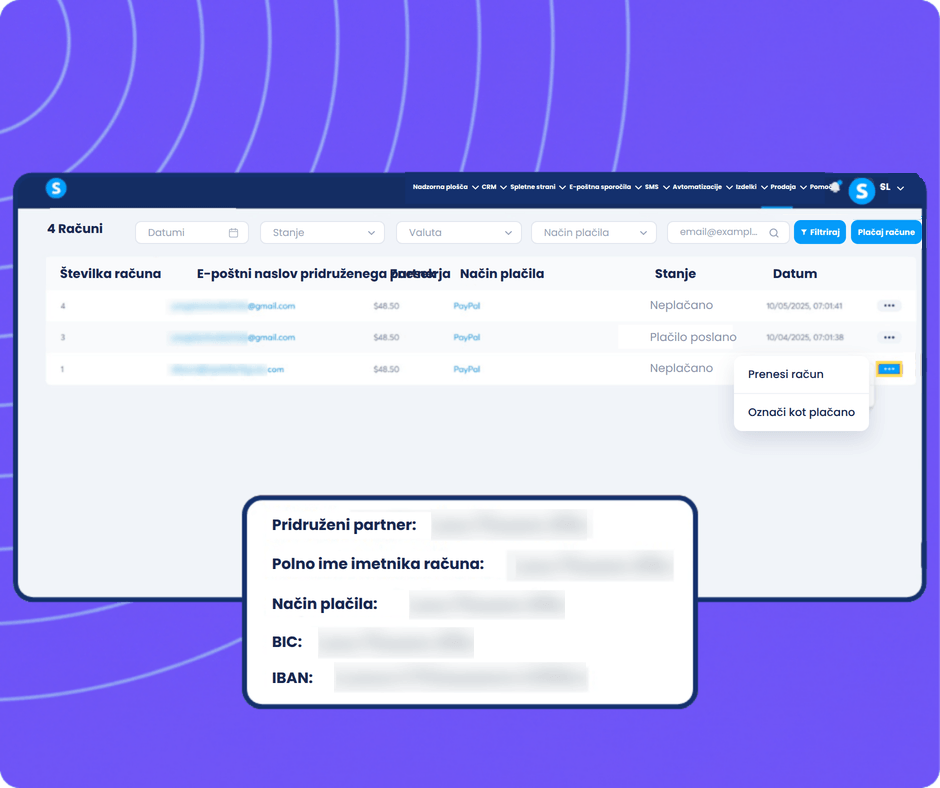Open the PayPal link for invoice 1
The image size is (940, 788).
[x=466, y=369]
